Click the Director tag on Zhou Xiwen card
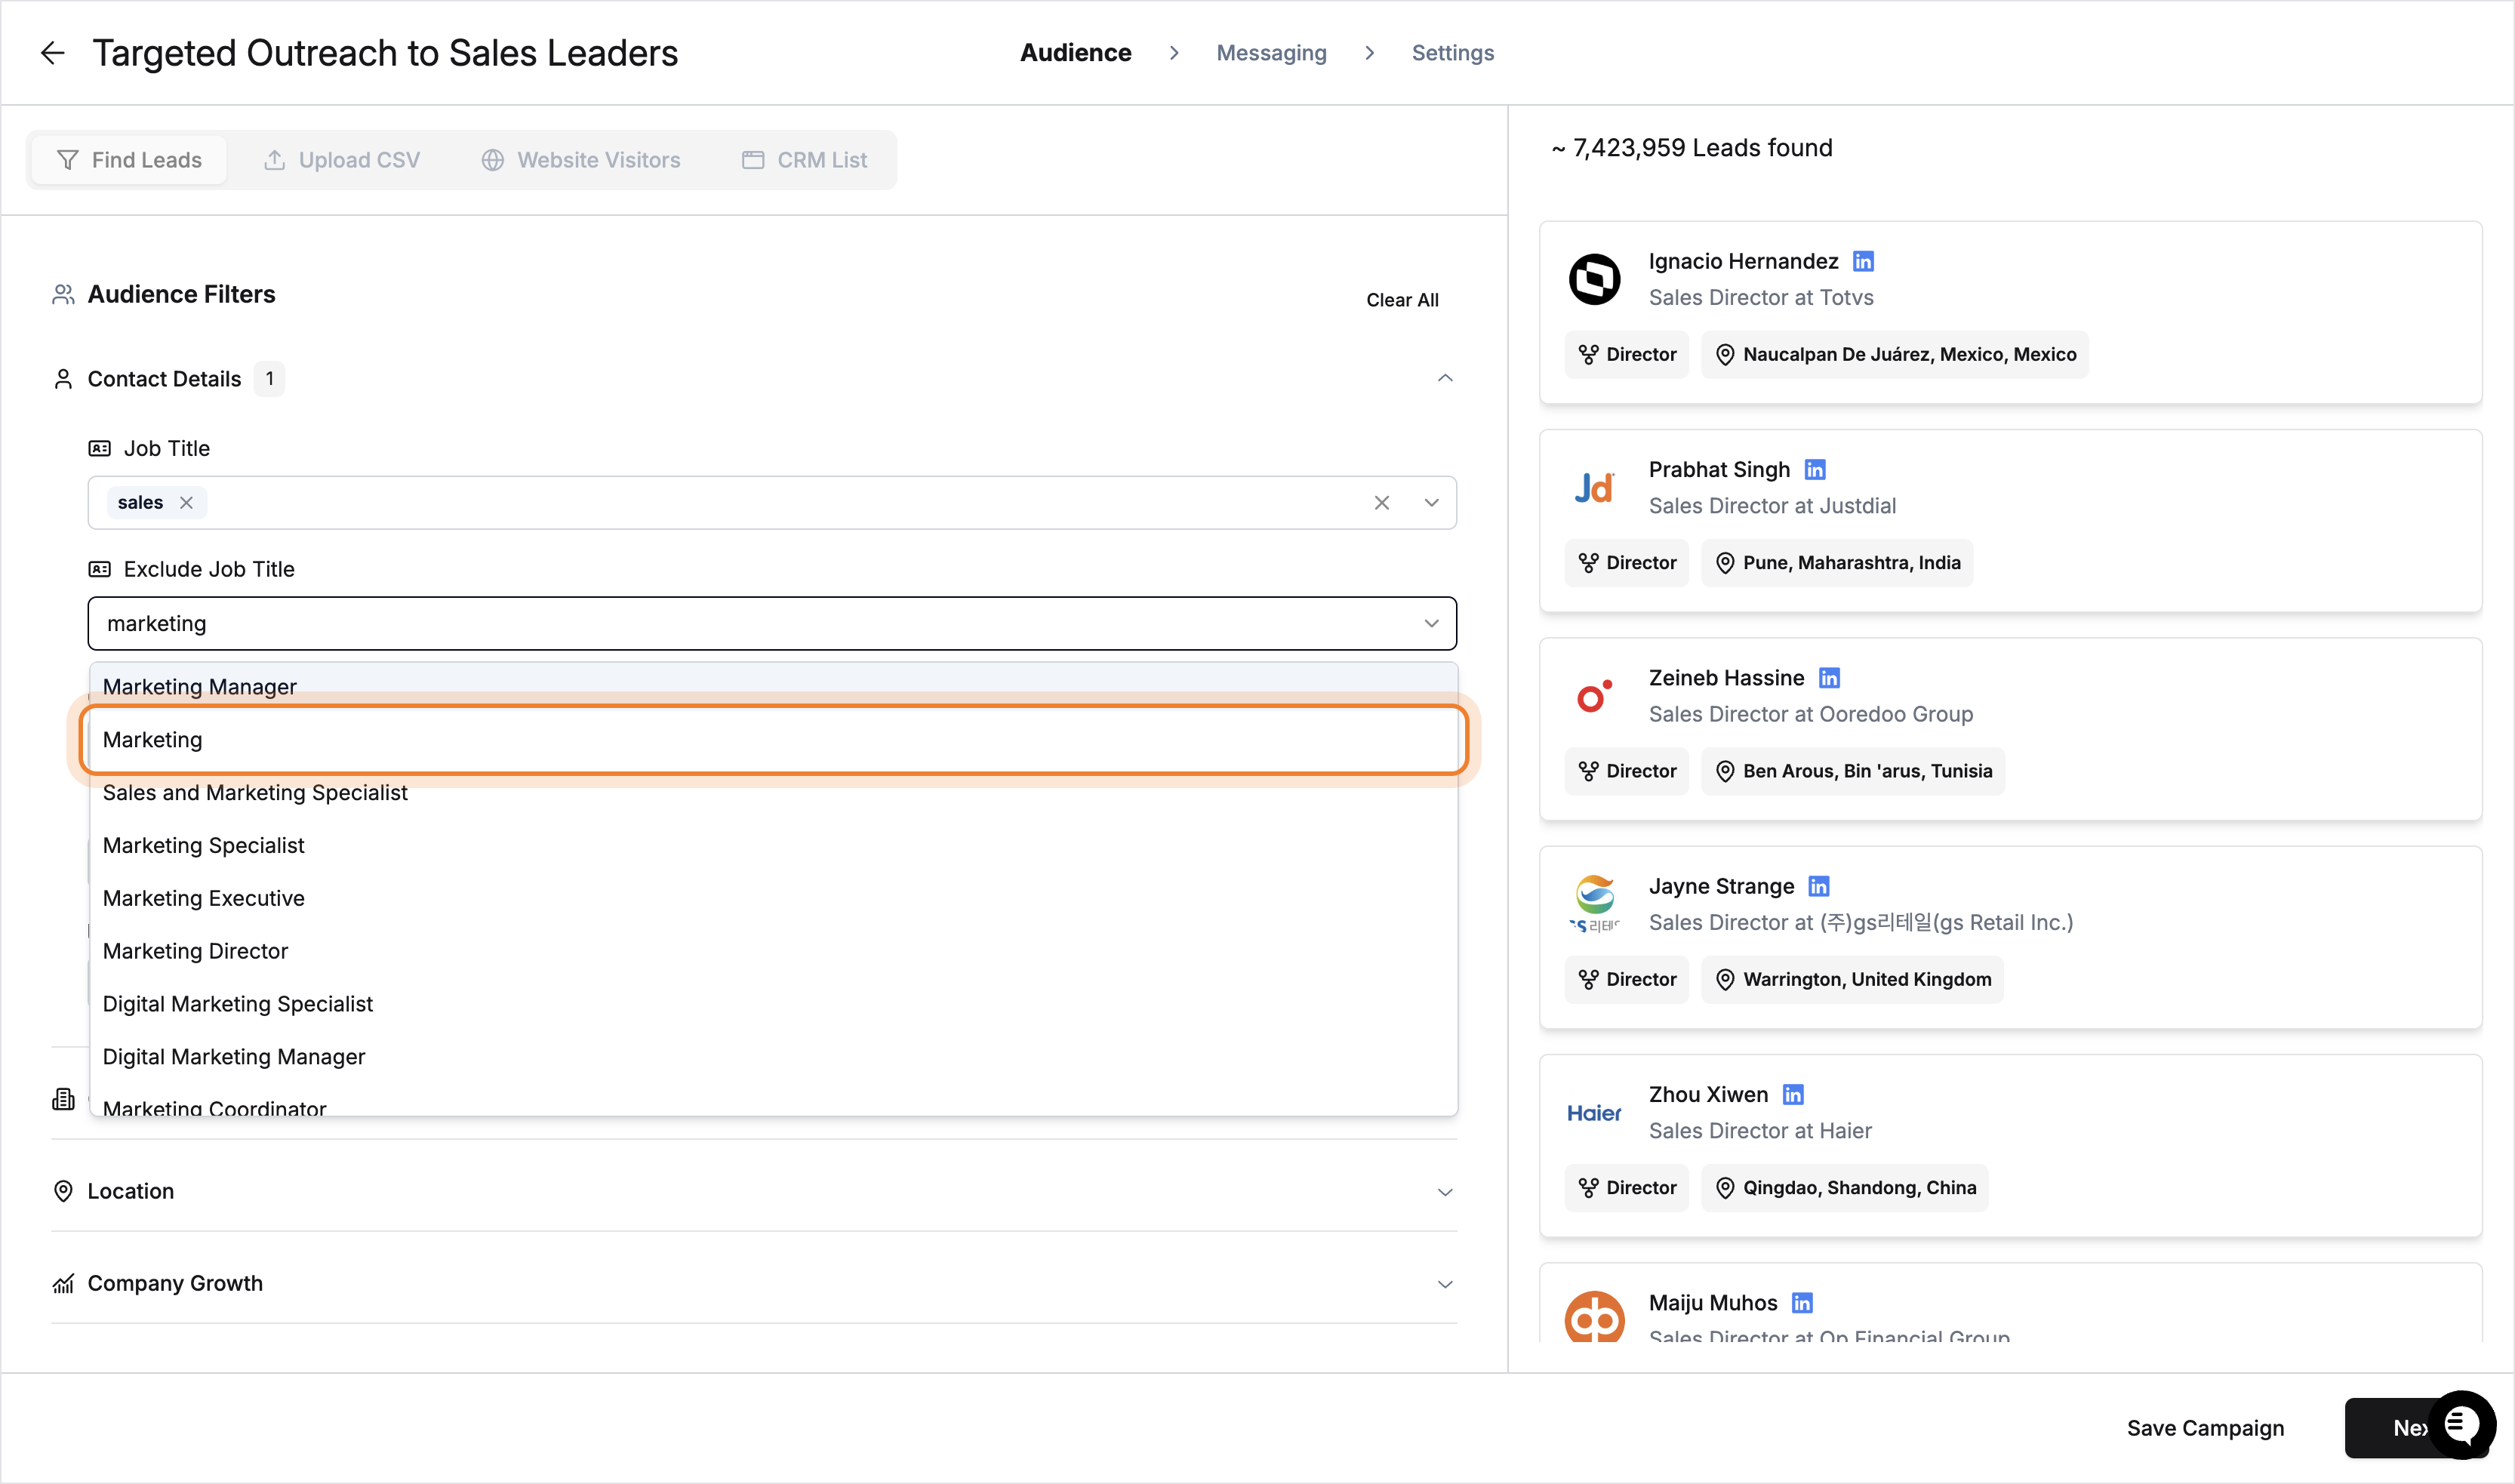This screenshot has height=1484, width=2515. 1626,1187
